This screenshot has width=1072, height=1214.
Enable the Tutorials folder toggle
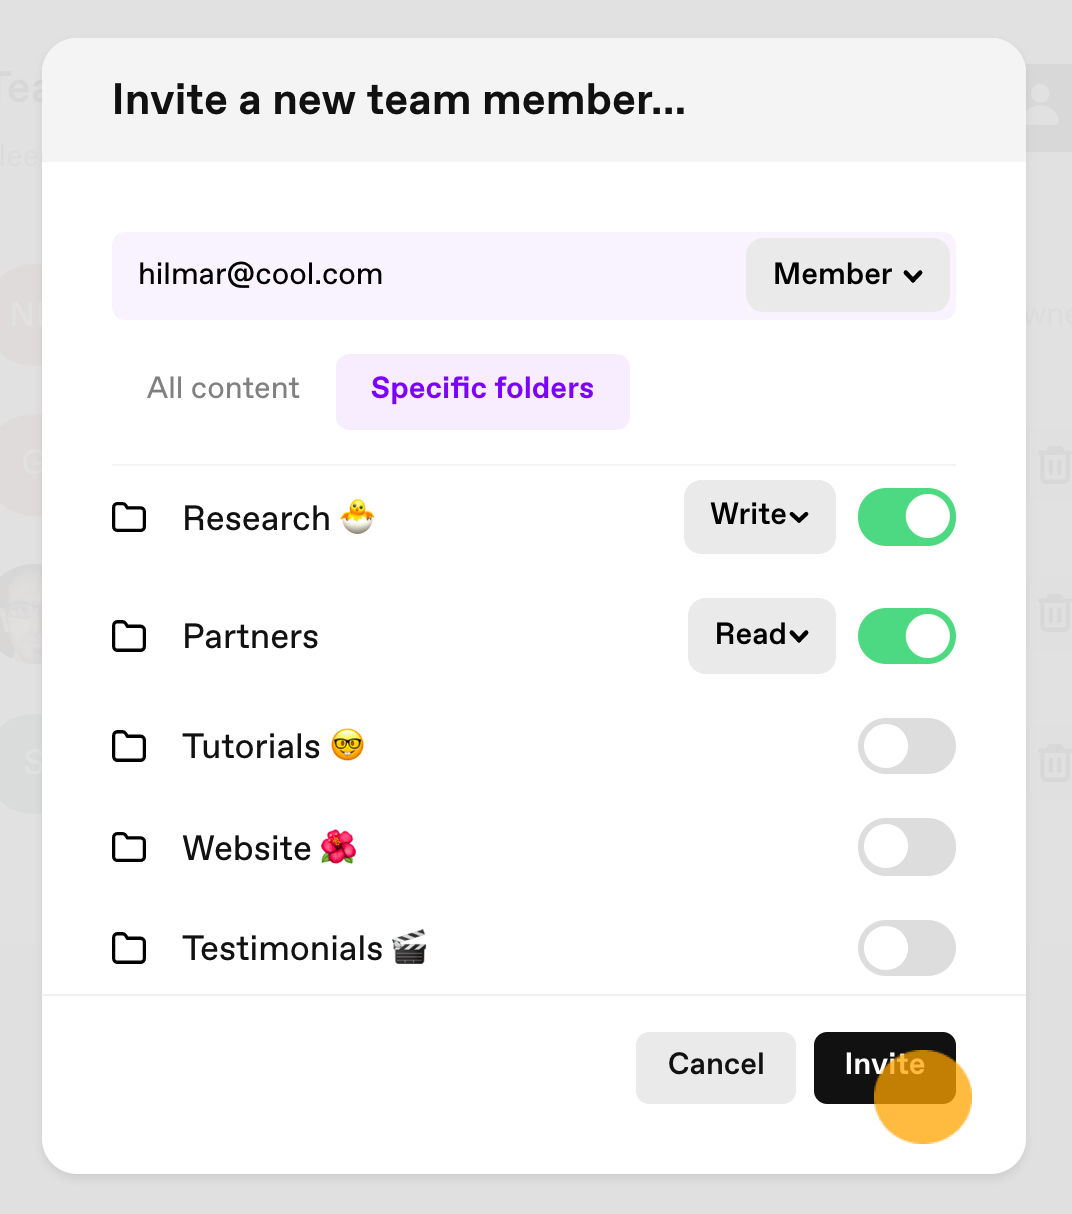[x=907, y=746]
